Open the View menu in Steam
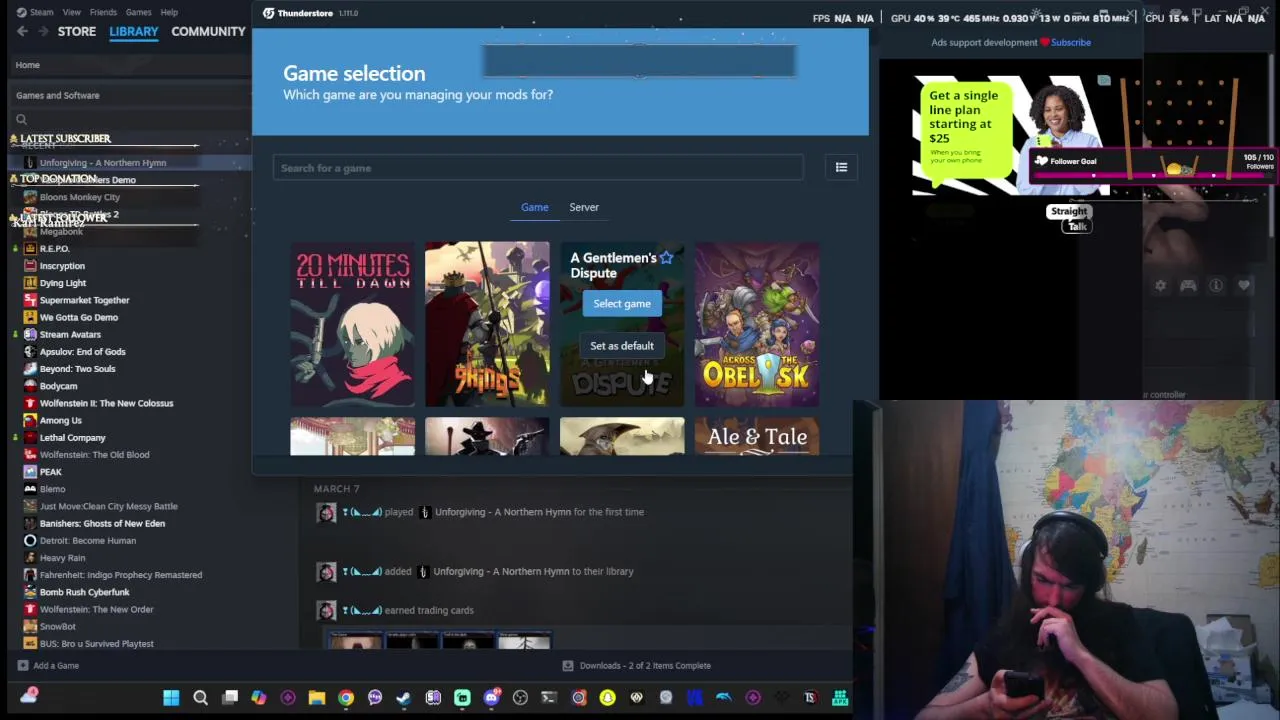The width and height of the screenshot is (1280, 720). [72, 12]
